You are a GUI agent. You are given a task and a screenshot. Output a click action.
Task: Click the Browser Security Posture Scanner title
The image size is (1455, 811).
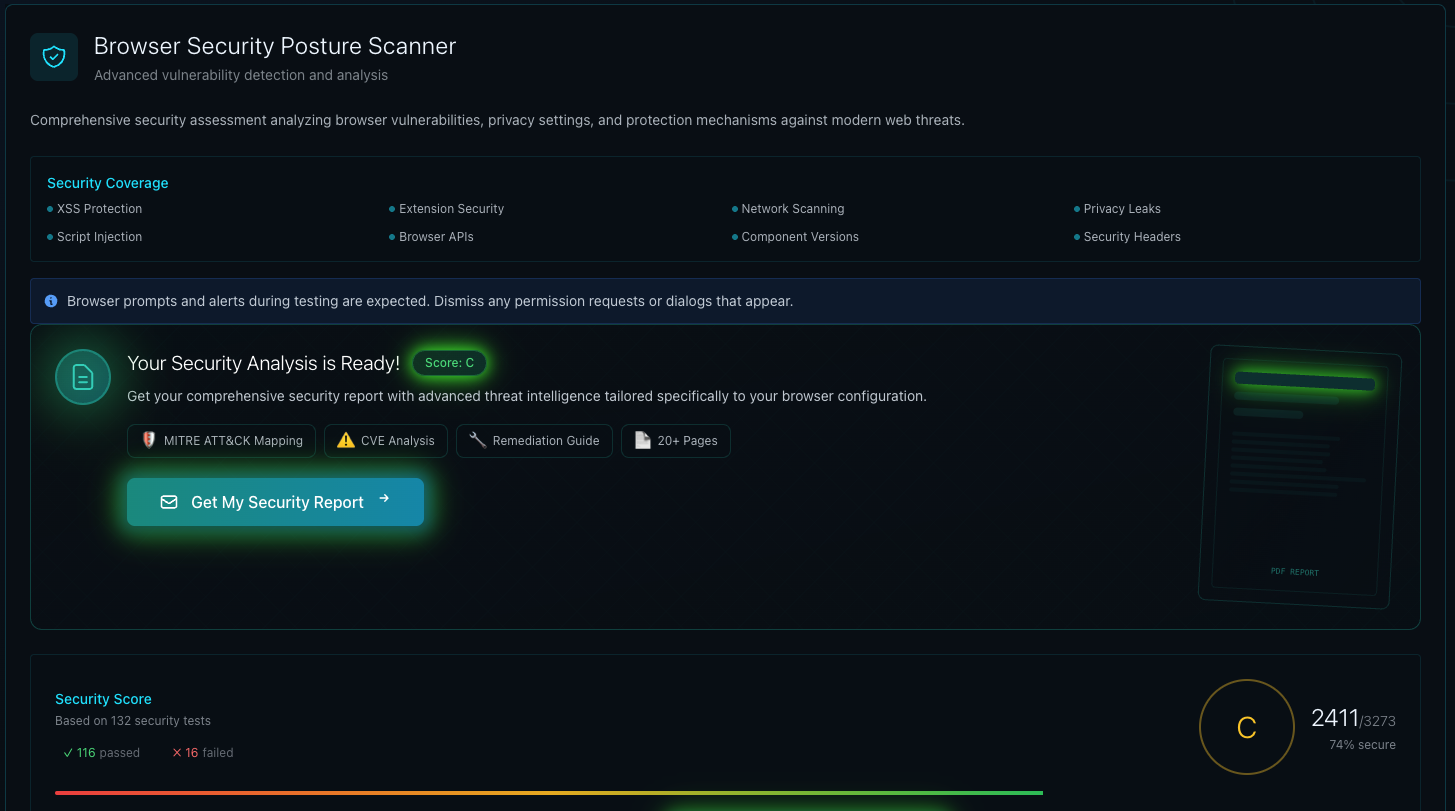[275, 46]
